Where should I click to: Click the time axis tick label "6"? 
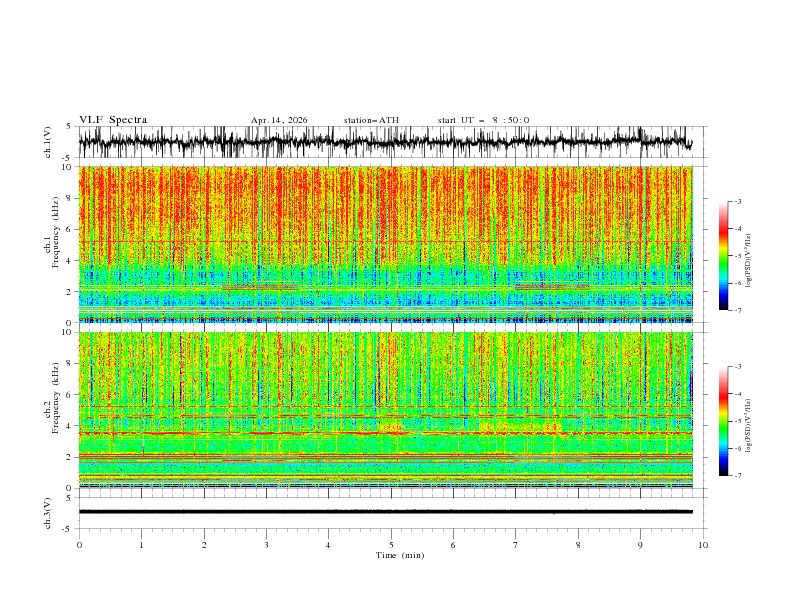point(453,545)
